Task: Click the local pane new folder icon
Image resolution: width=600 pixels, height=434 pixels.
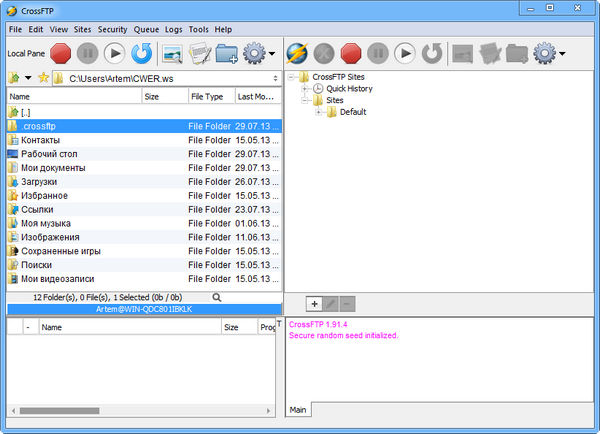Action: click(x=227, y=53)
